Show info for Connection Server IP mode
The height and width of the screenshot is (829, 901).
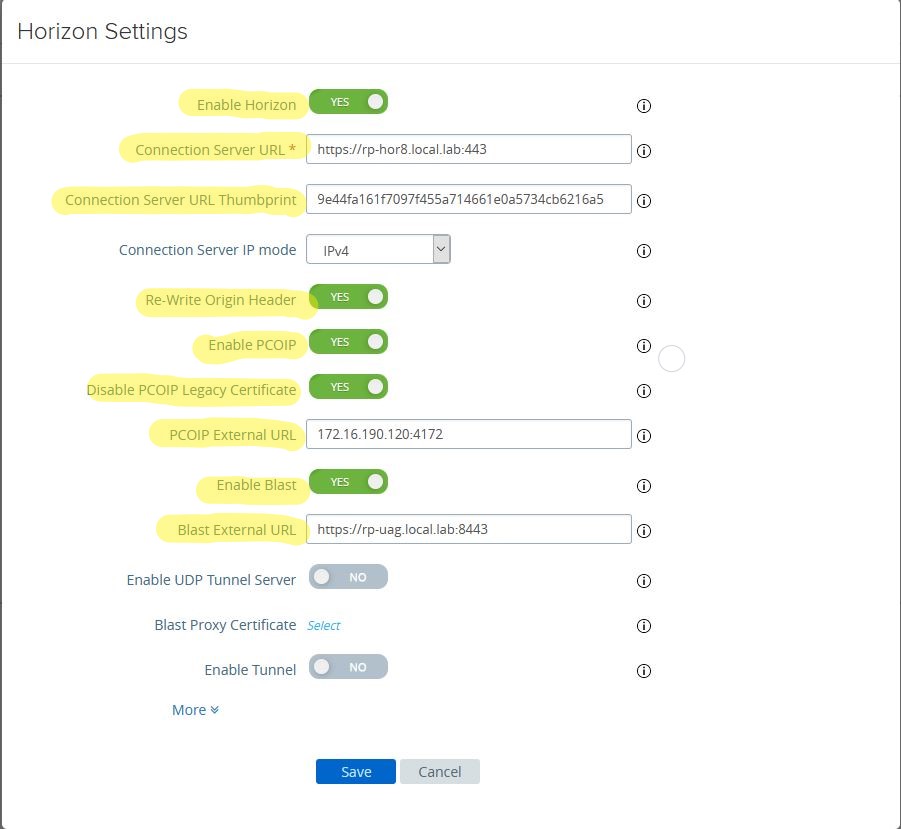point(644,250)
